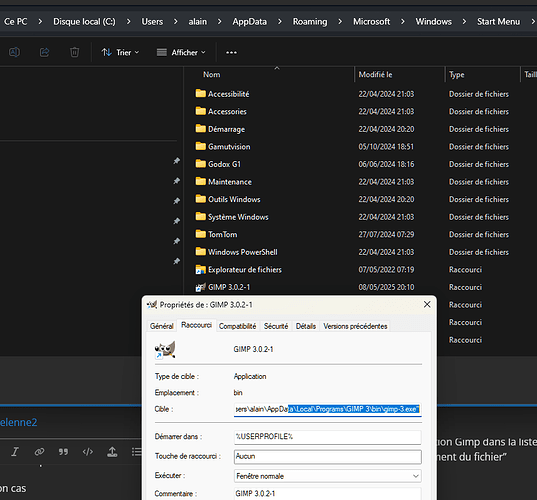Click the italic formatting icon in editor
The height and width of the screenshot is (500, 537).
click(15, 452)
